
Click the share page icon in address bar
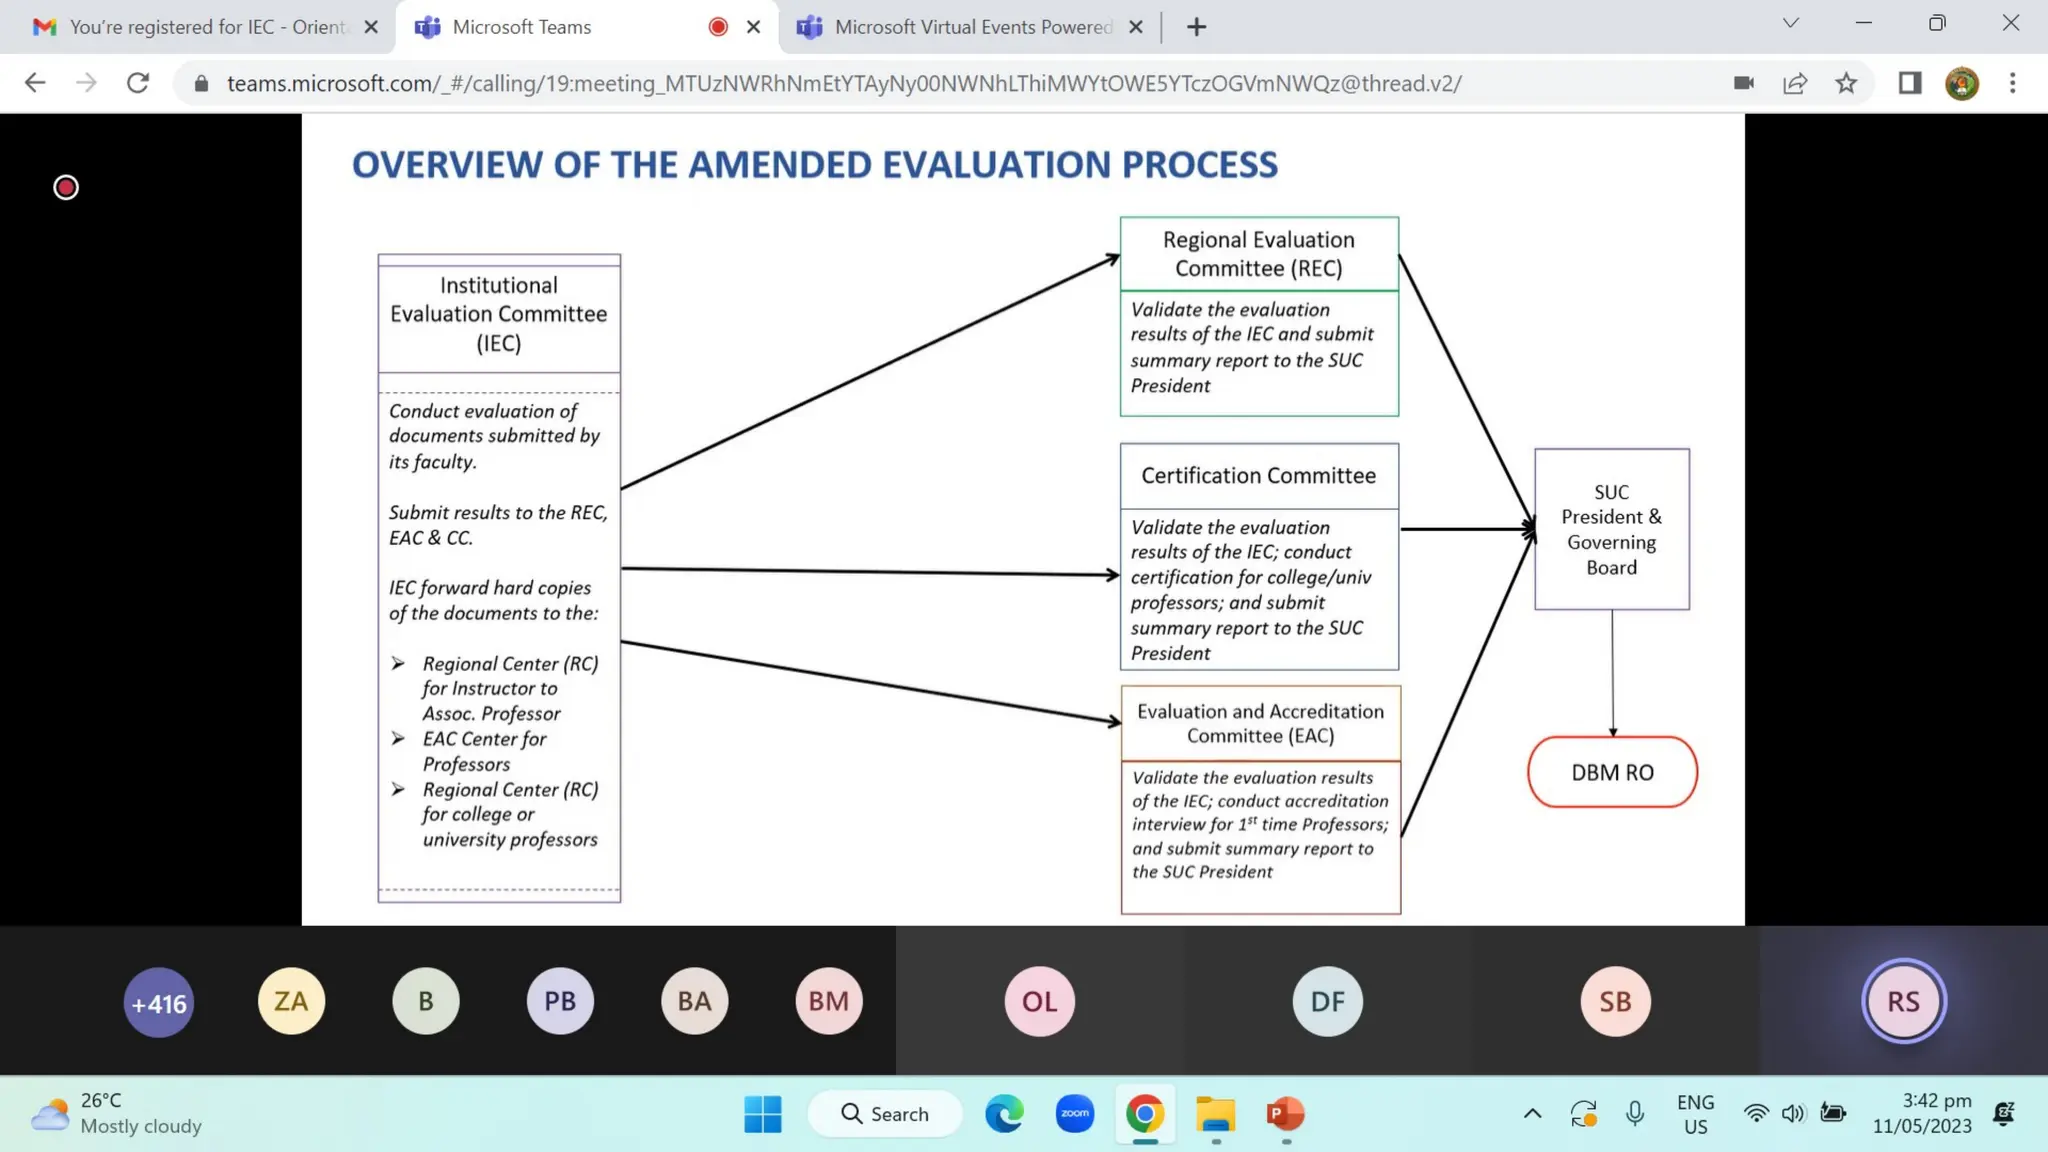click(x=1795, y=83)
